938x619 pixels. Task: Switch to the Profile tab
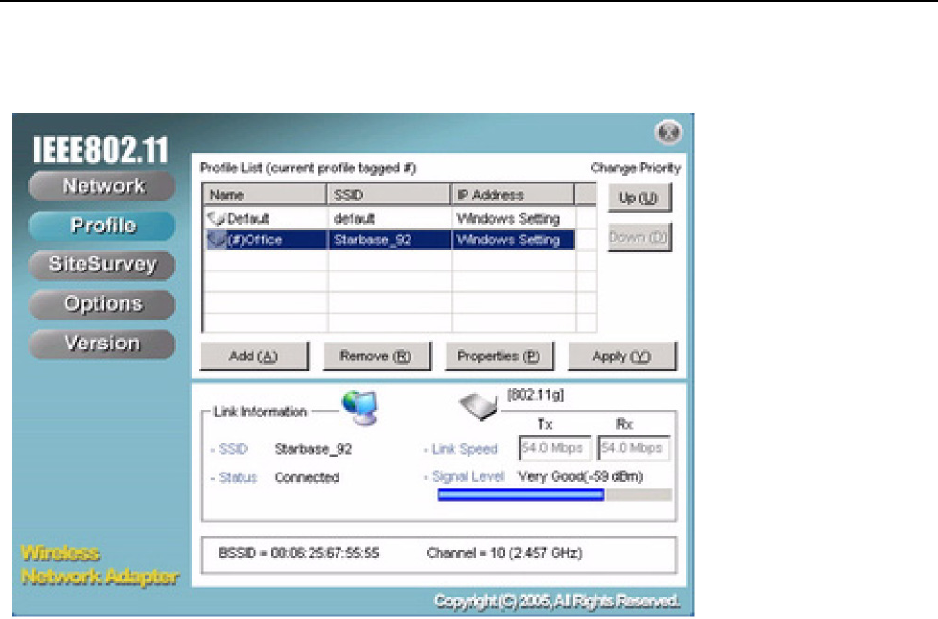click(x=102, y=225)
